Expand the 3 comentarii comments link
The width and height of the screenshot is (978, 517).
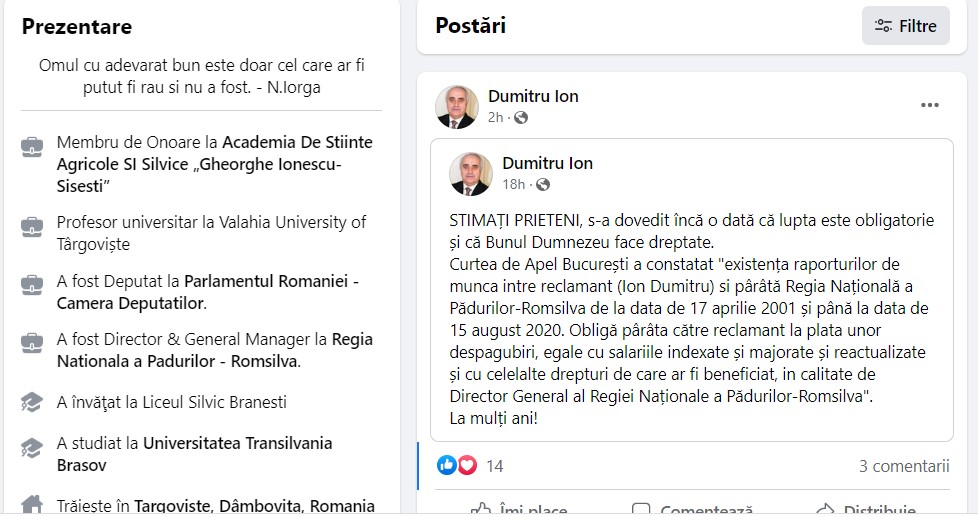(x=903, y=466)
